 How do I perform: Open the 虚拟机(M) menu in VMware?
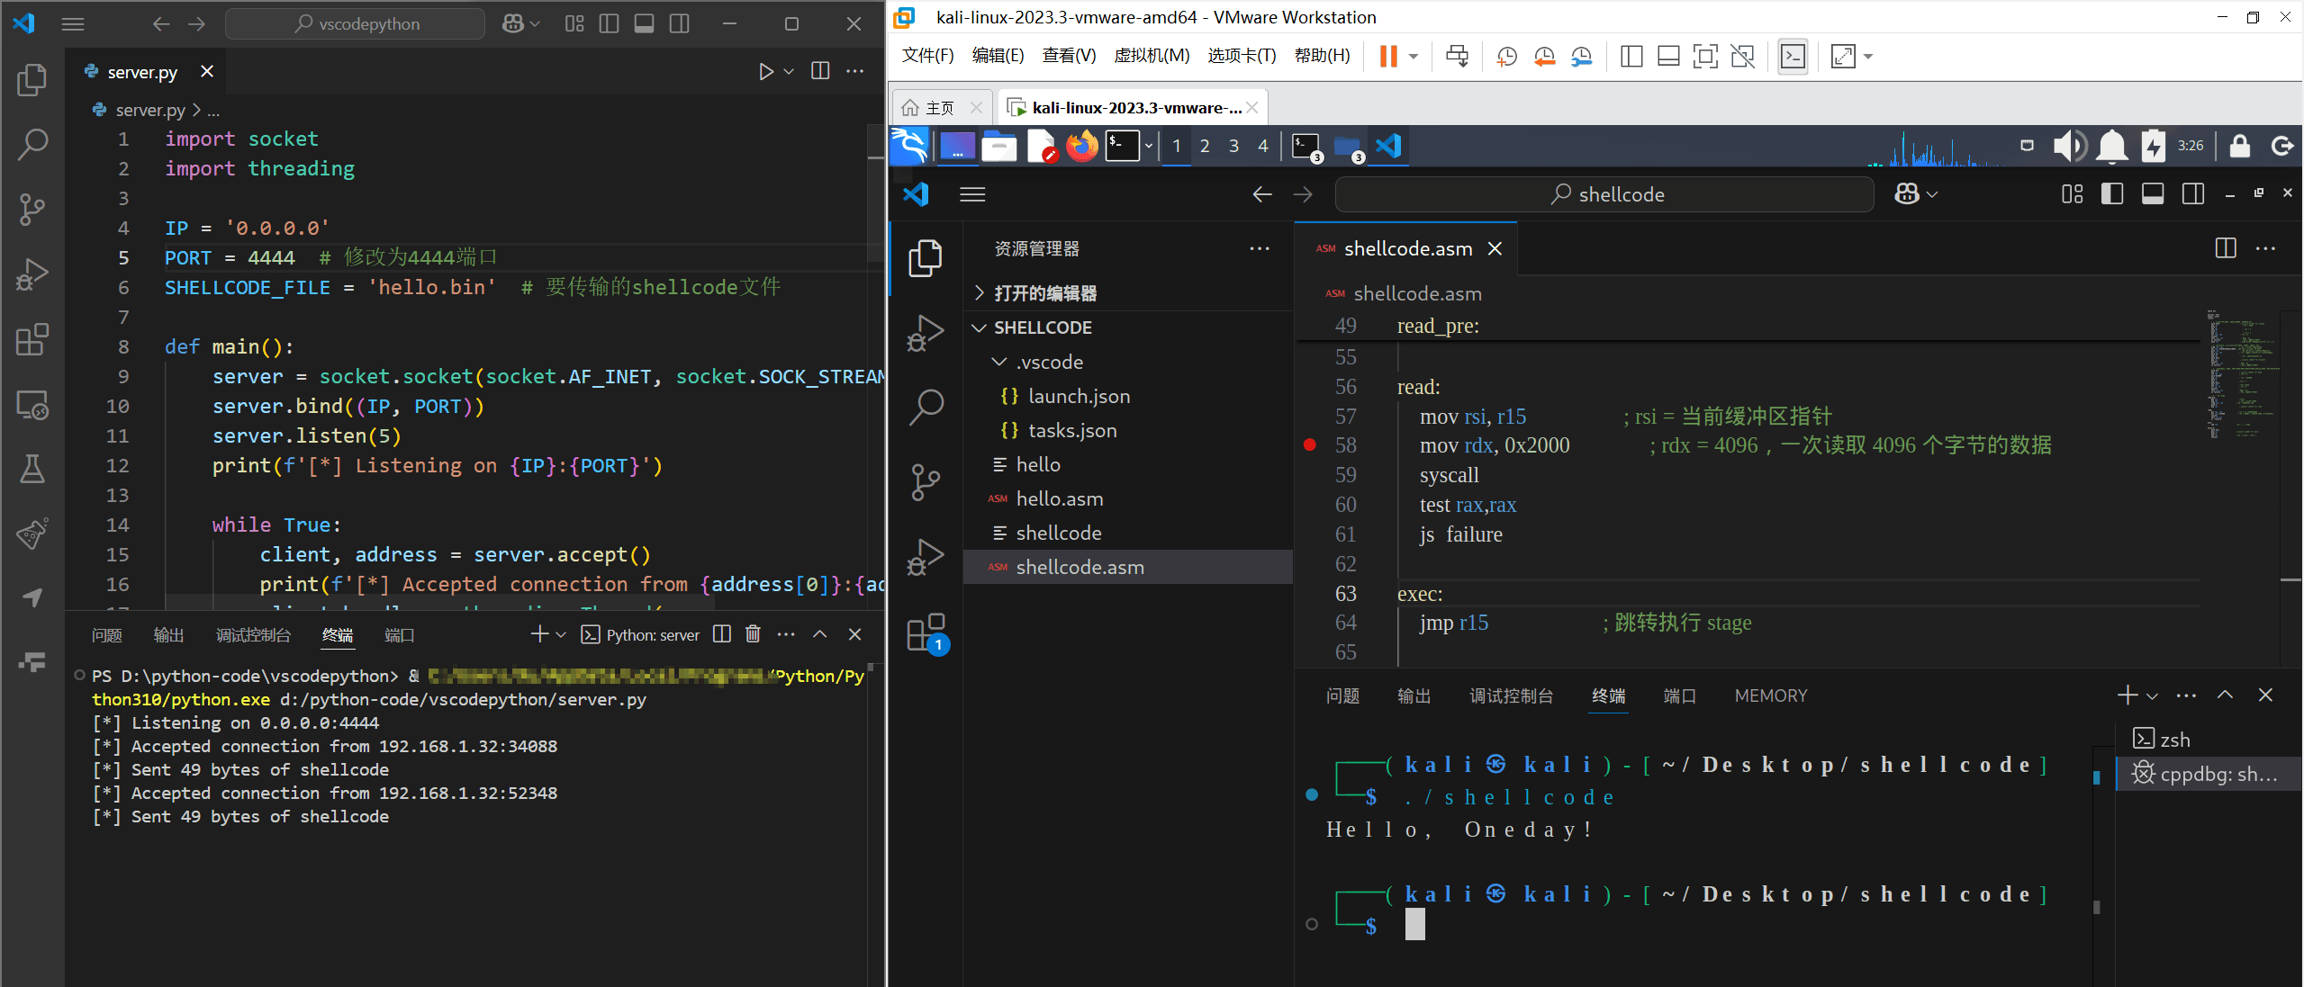1151,55
